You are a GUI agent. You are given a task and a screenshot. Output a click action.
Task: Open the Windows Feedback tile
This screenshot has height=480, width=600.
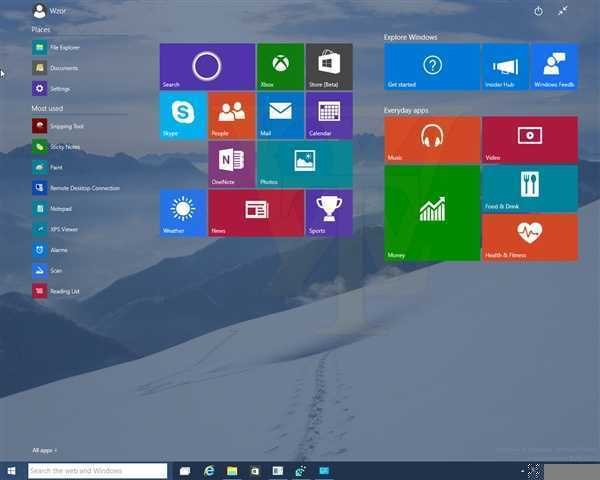pyautogui.click(x=554, y=67)
